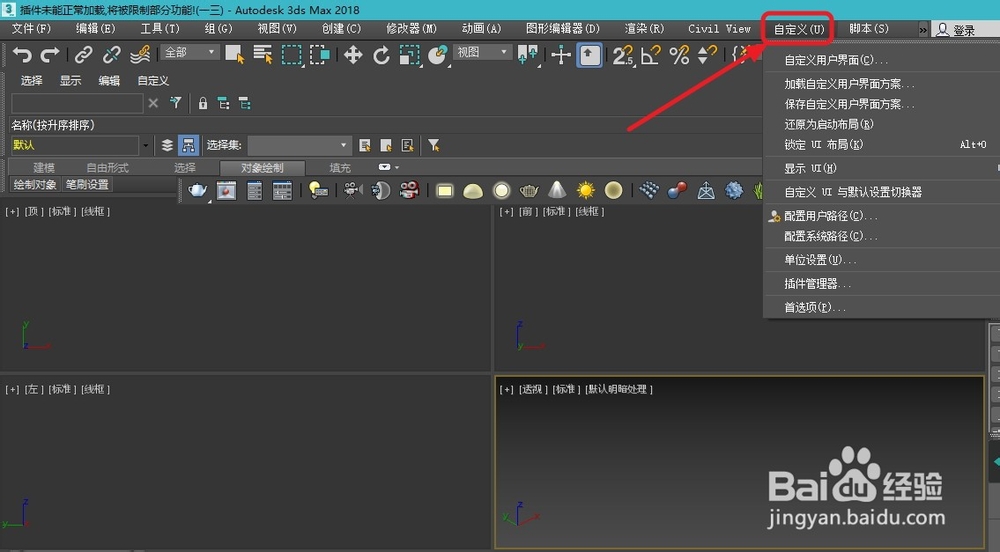Click the Select and Place icon

438,55
